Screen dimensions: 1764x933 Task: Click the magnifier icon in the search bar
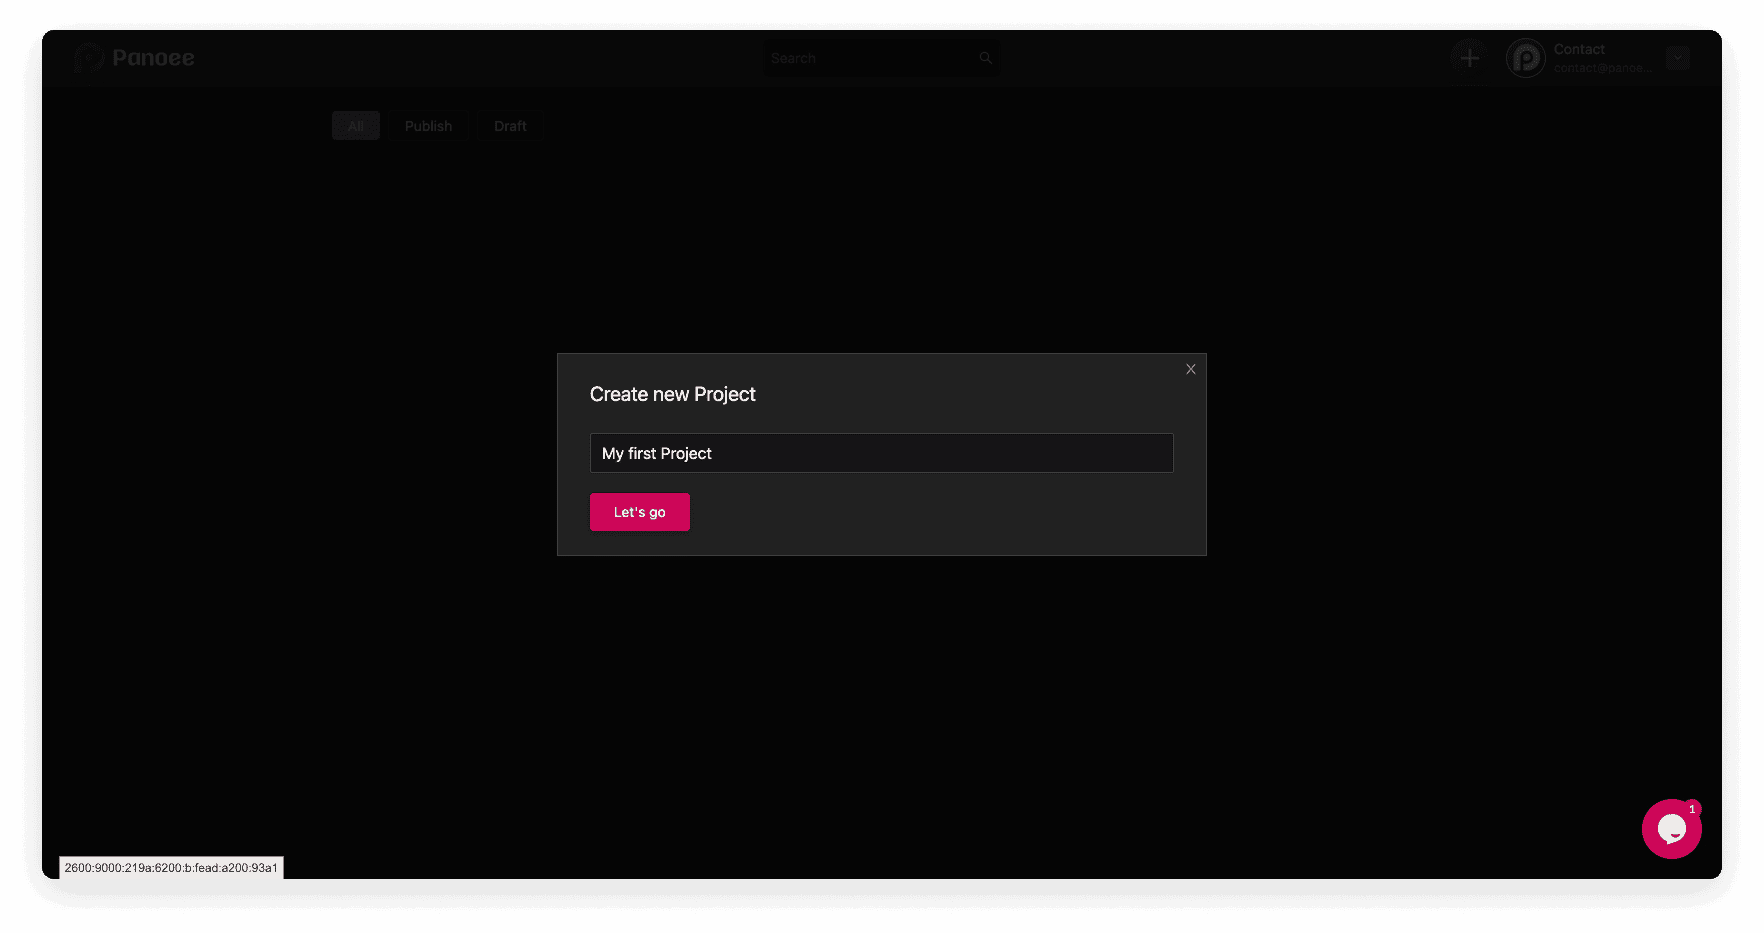[985, 57]
